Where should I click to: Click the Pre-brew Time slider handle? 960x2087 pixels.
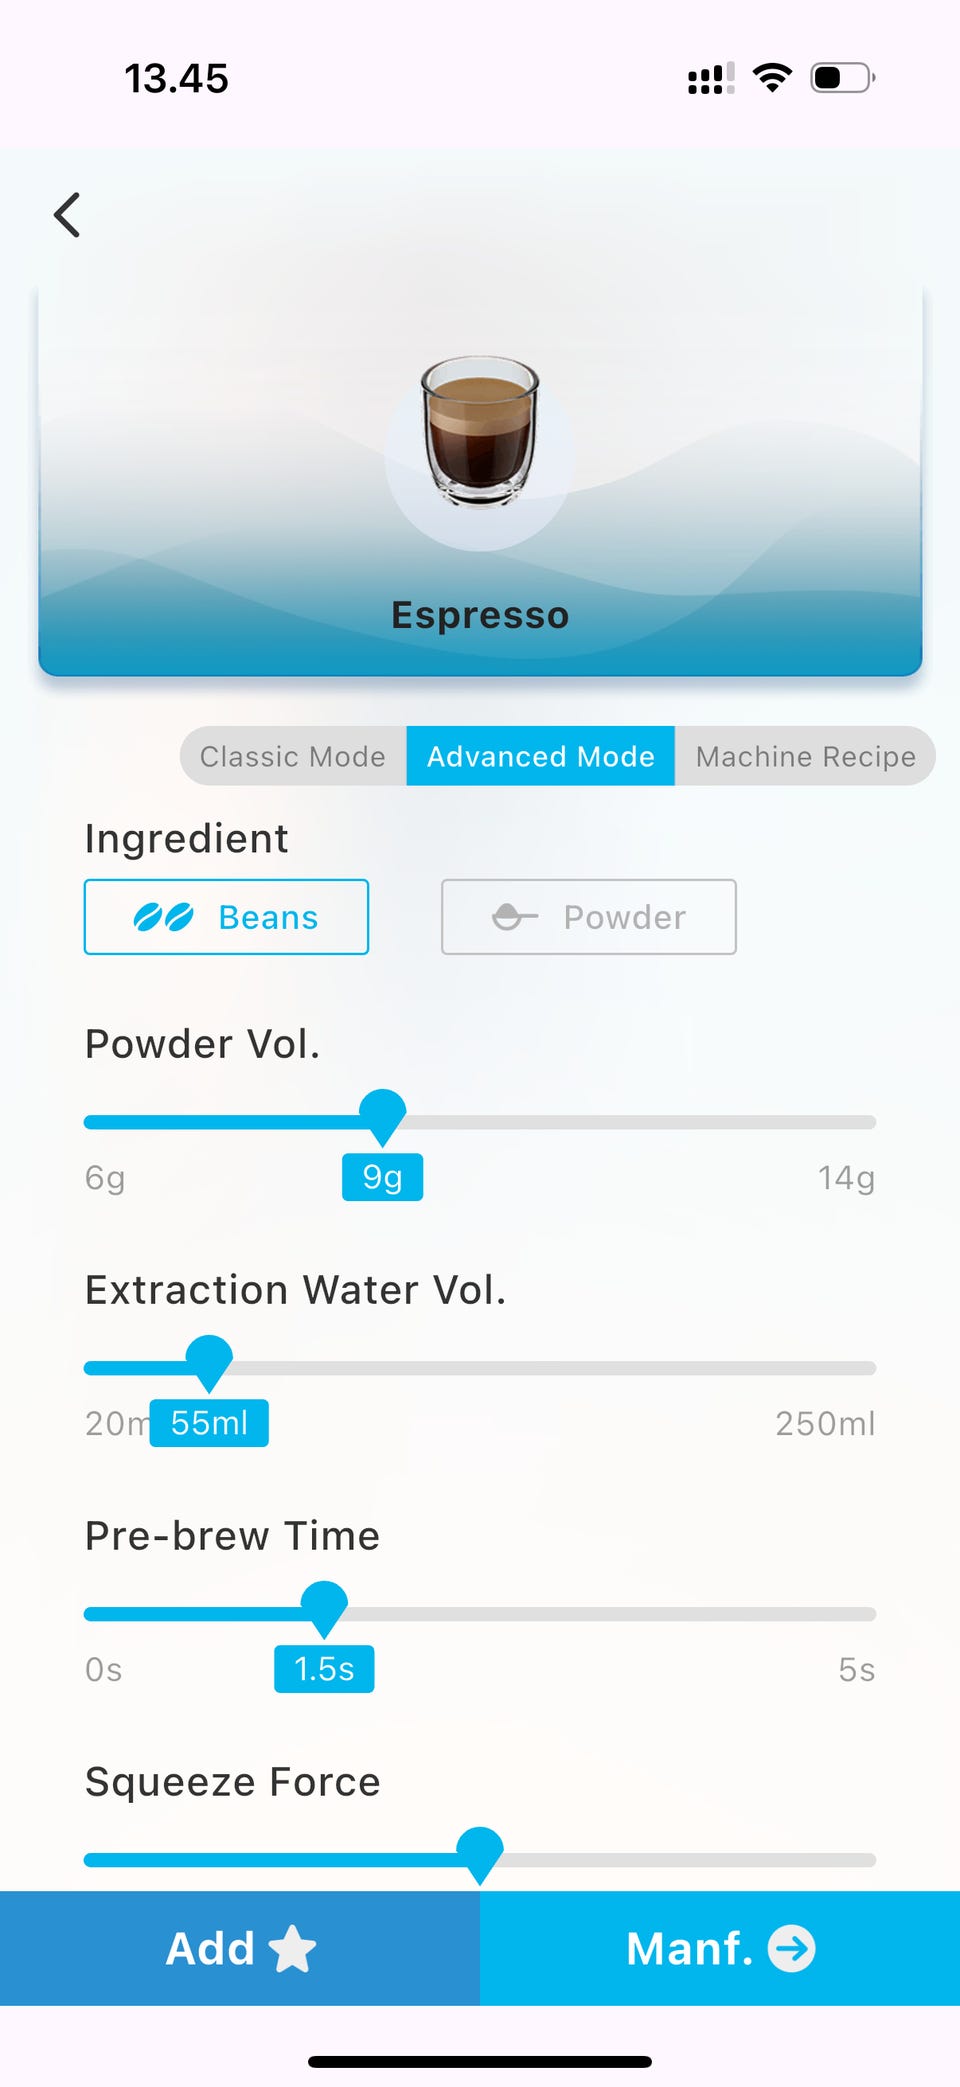point(324,1606)
